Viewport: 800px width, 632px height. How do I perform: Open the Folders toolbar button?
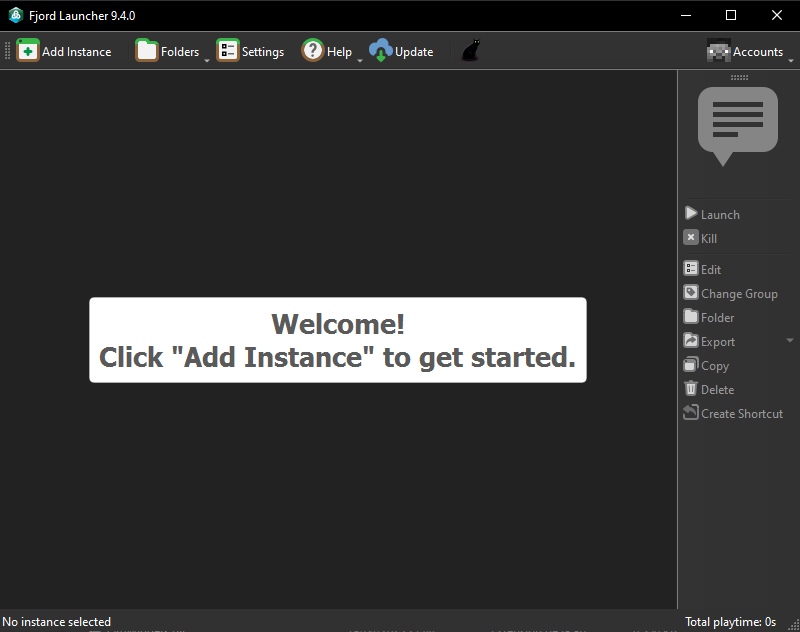[x=168, y=51]
